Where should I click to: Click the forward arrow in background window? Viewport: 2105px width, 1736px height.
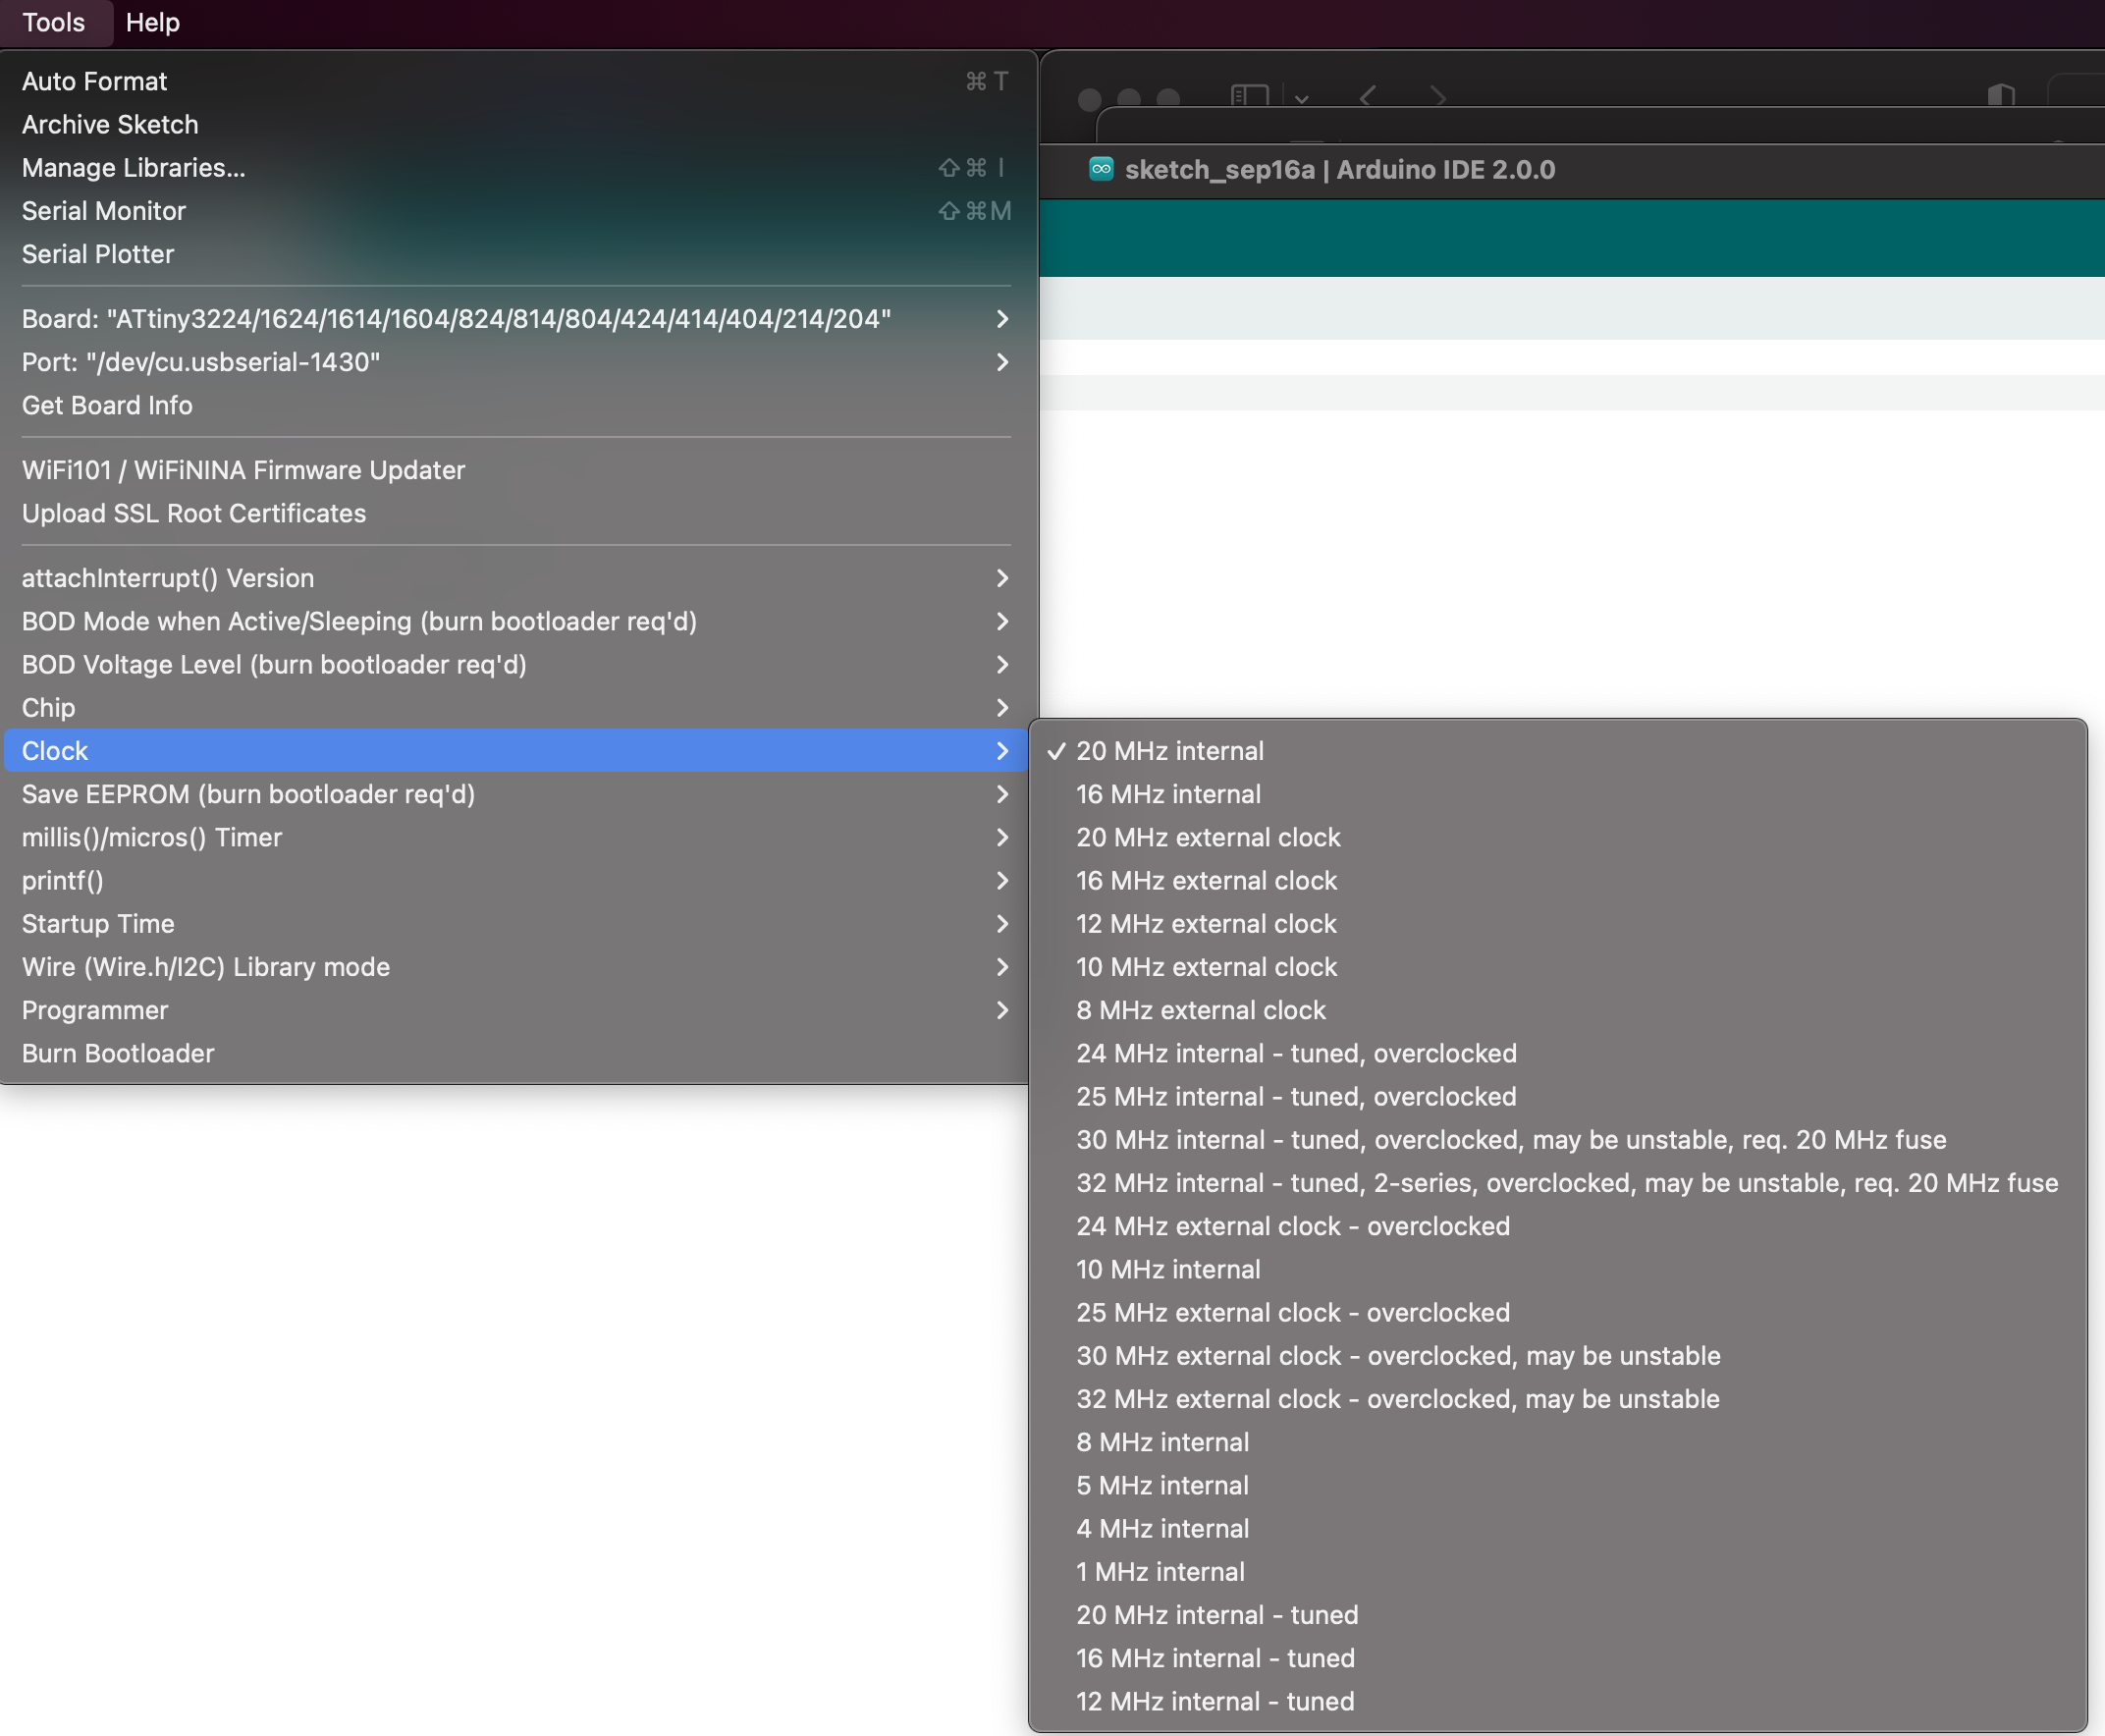point(1438,96)
